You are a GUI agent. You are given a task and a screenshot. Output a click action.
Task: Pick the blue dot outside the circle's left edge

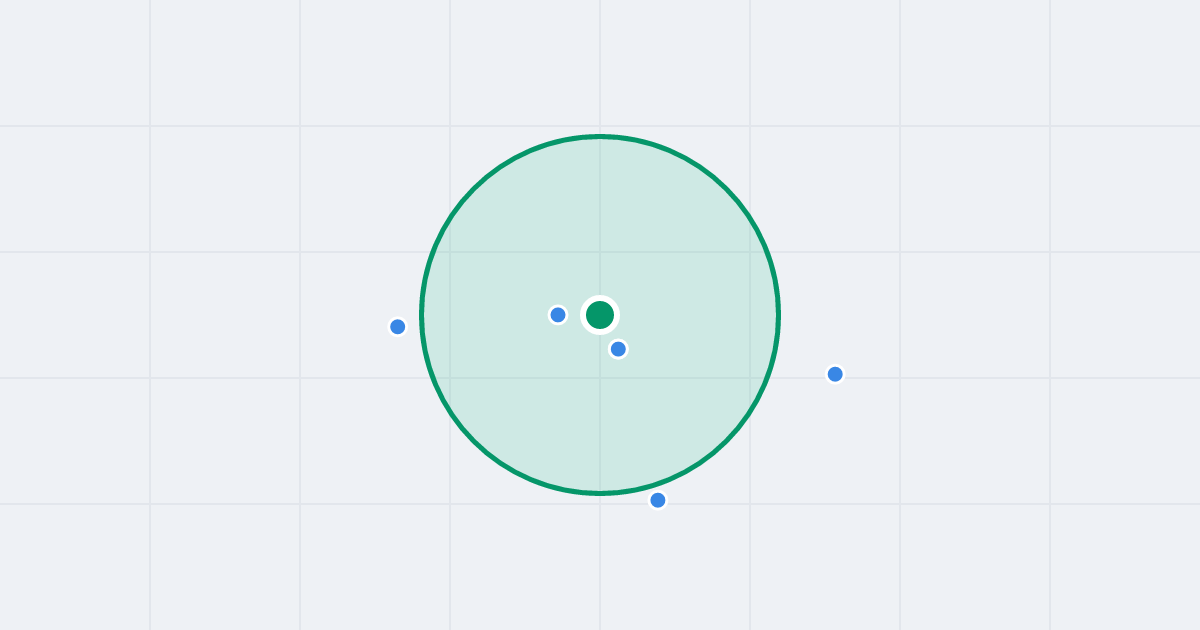point(397,326)
